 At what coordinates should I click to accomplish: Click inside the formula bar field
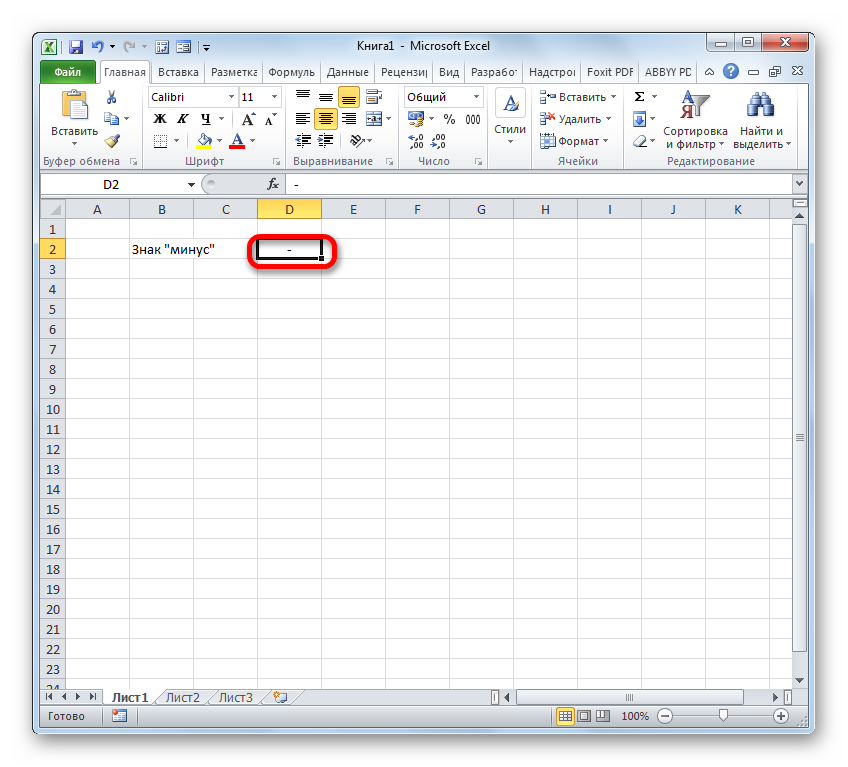coord(539,184)
